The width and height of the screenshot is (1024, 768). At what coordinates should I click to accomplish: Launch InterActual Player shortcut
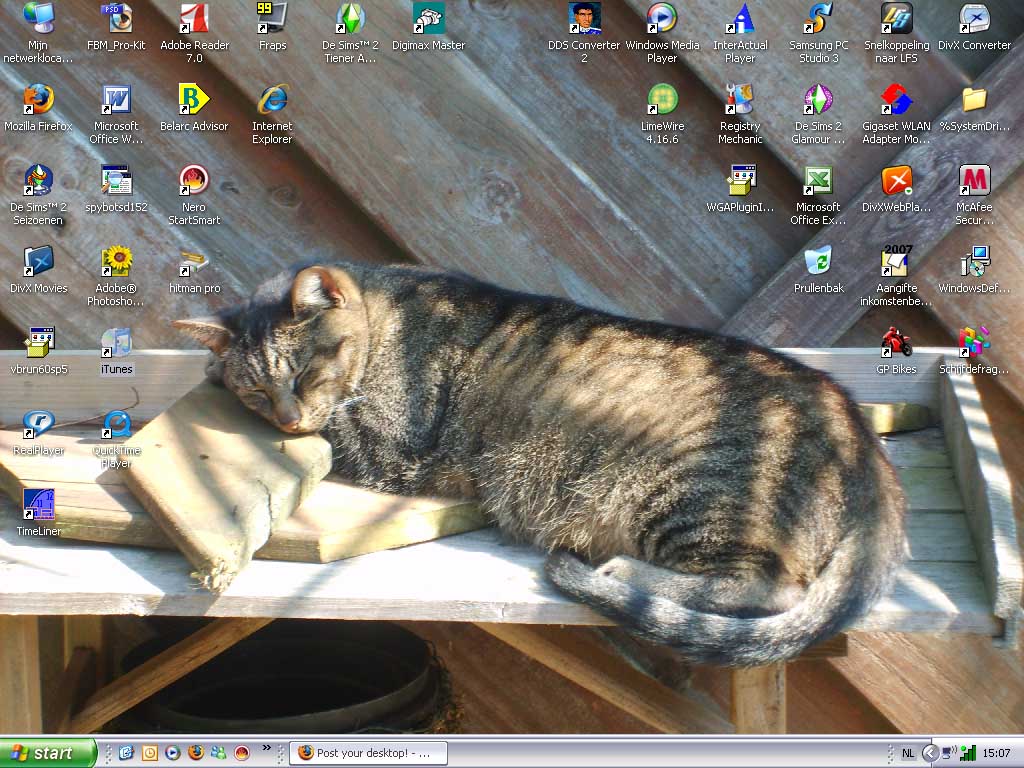coord(740,33)
